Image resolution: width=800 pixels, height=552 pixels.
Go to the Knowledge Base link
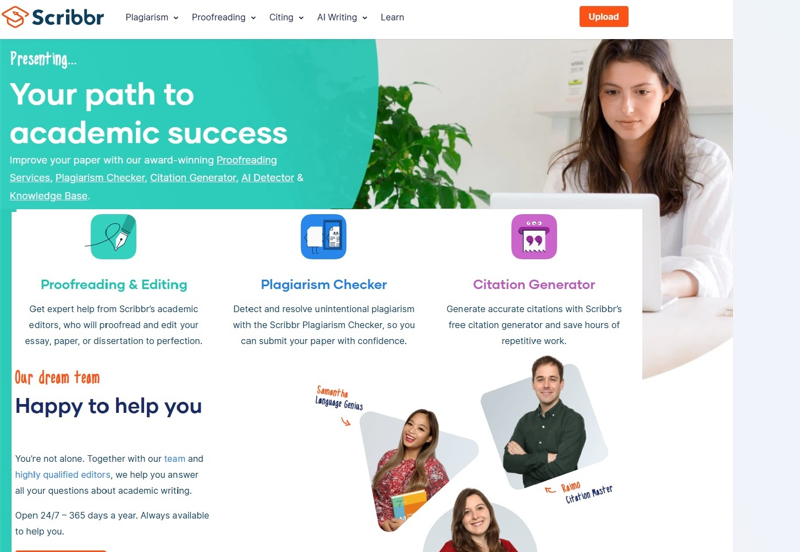pyautogui.click(x=48, y=196)
